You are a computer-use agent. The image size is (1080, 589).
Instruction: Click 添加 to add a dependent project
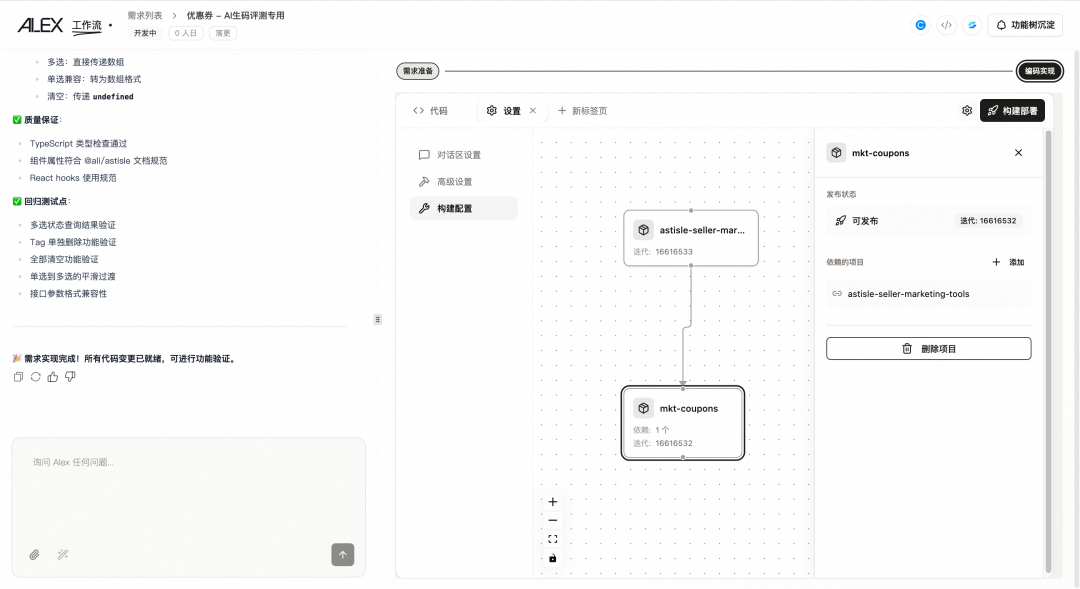(x=1008, y=262)
